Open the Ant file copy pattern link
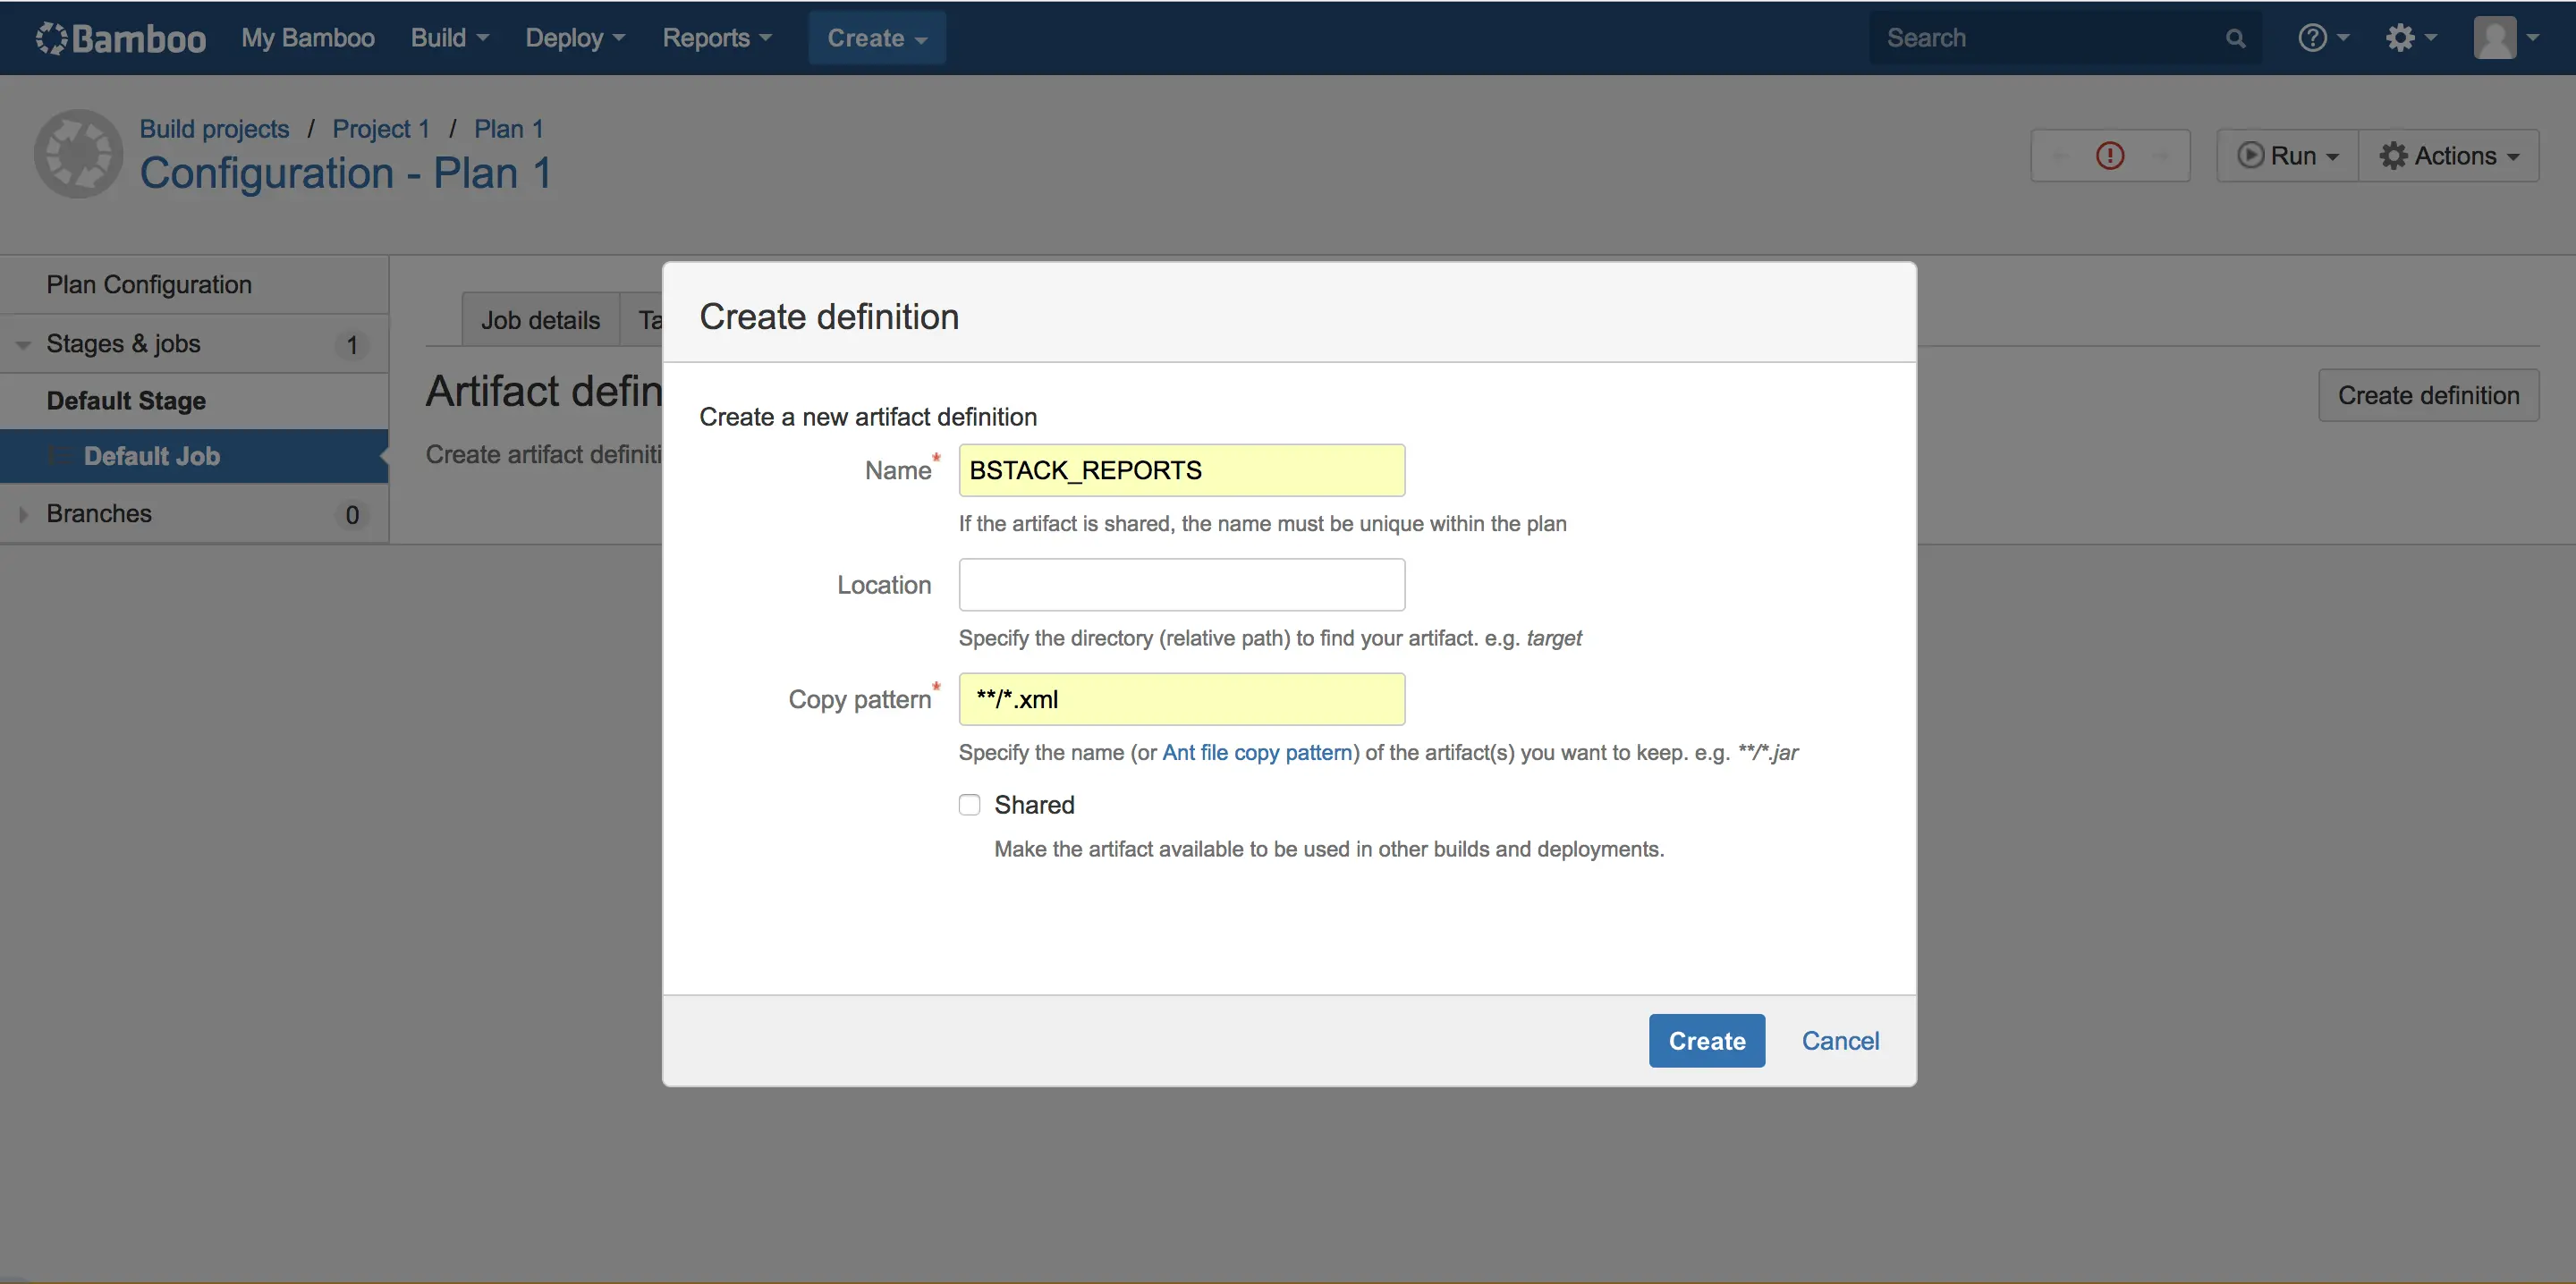This screenshot has width=2576, height=1284. [1257, 752]
